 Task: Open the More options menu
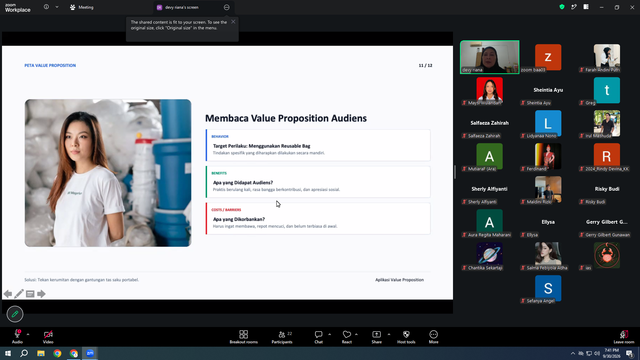433,337
